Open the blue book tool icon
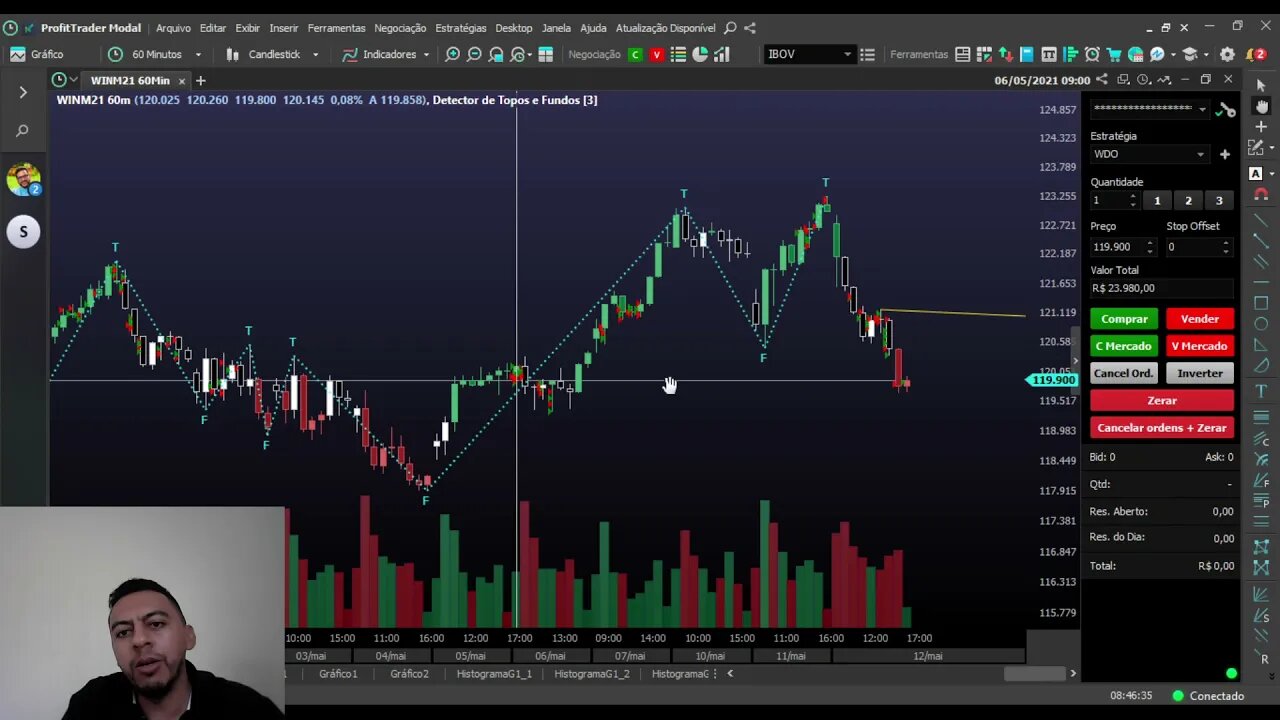The height and width of the screenshot is (720, 1280). 1027,54
